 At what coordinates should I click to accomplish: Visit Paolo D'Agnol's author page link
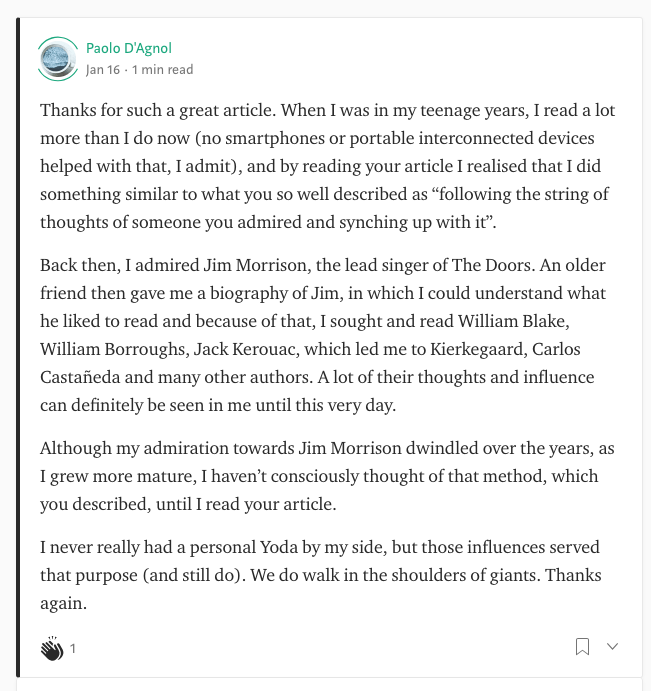(129, 48)
